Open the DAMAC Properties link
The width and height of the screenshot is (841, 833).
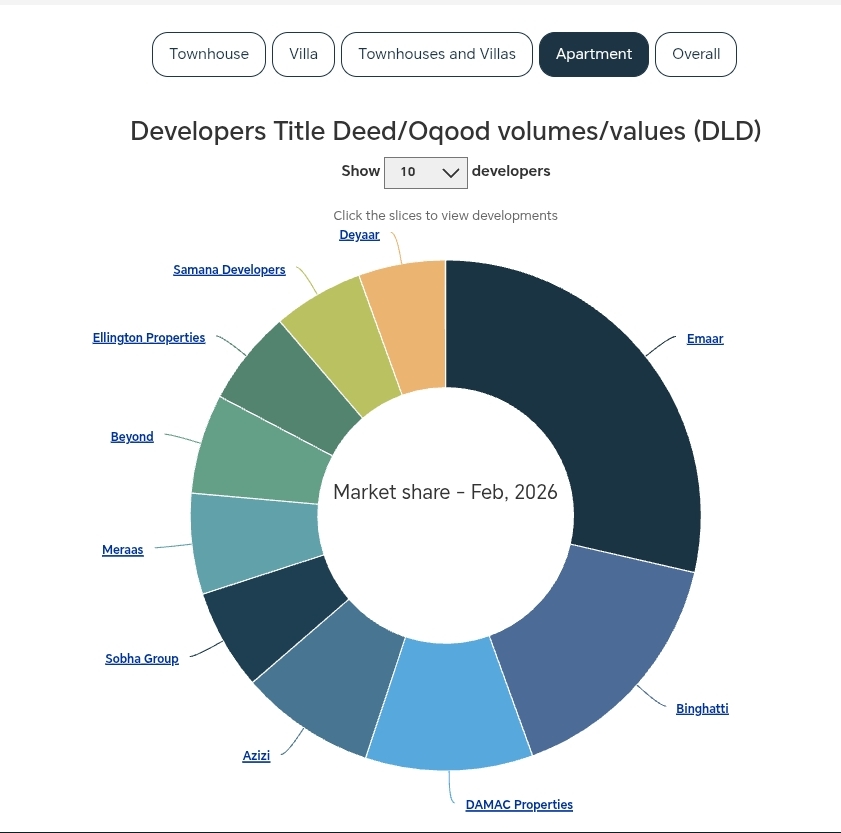pos(518,804)
